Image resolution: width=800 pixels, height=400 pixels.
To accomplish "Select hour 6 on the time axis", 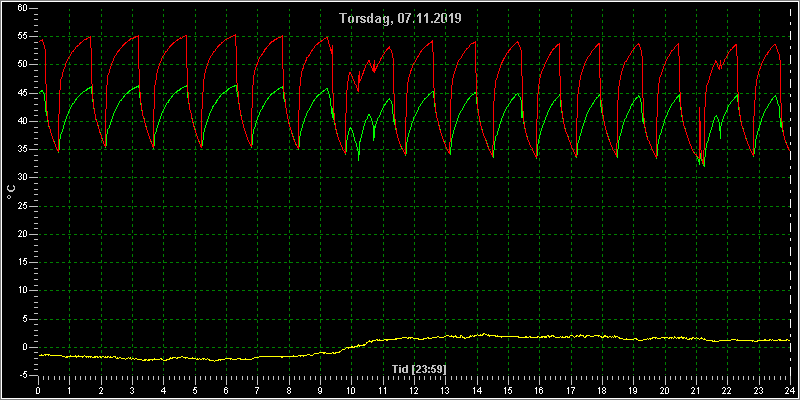I will [x=226, y=390].
